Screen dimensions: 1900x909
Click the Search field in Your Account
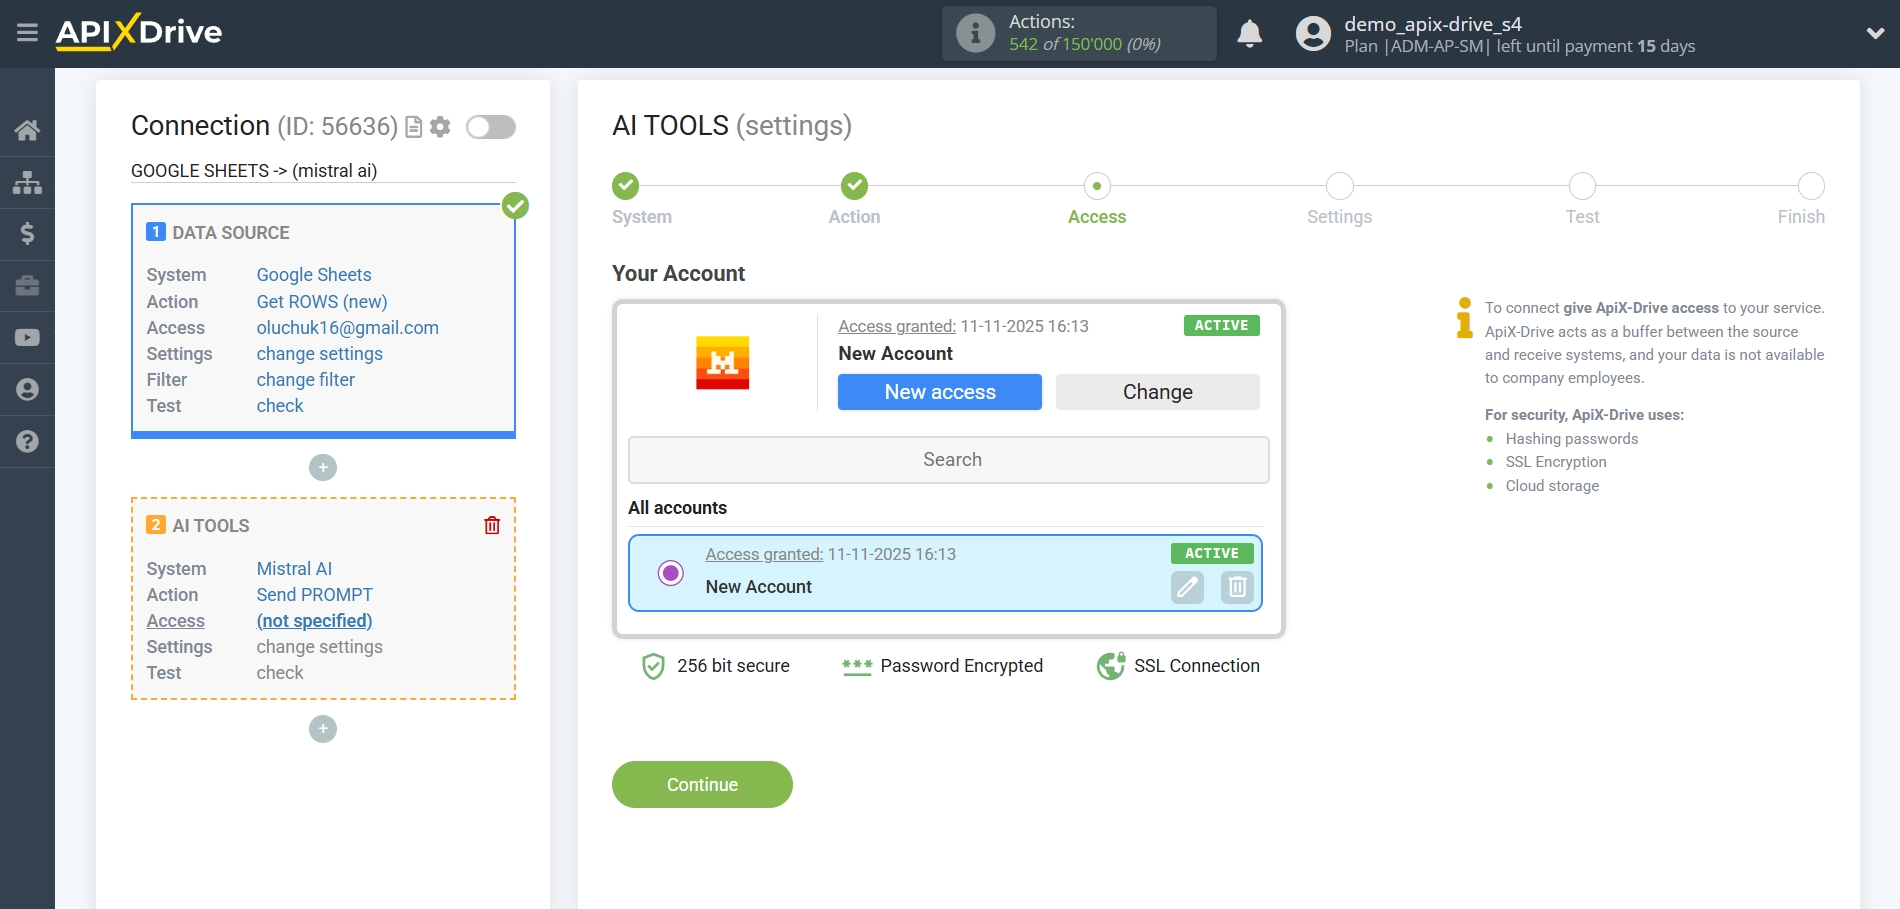[948, 459]
